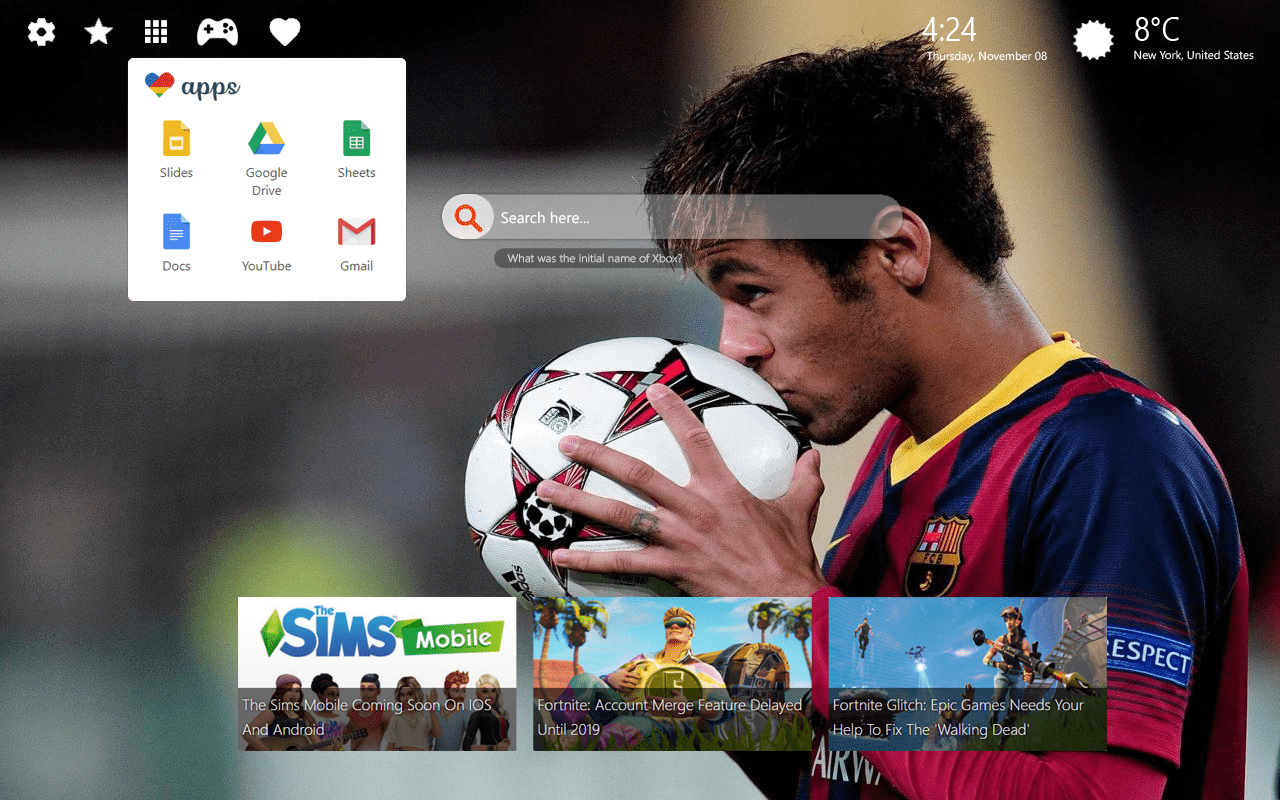
Task: Click the 'apps' panel title
Action: [210, 87]
